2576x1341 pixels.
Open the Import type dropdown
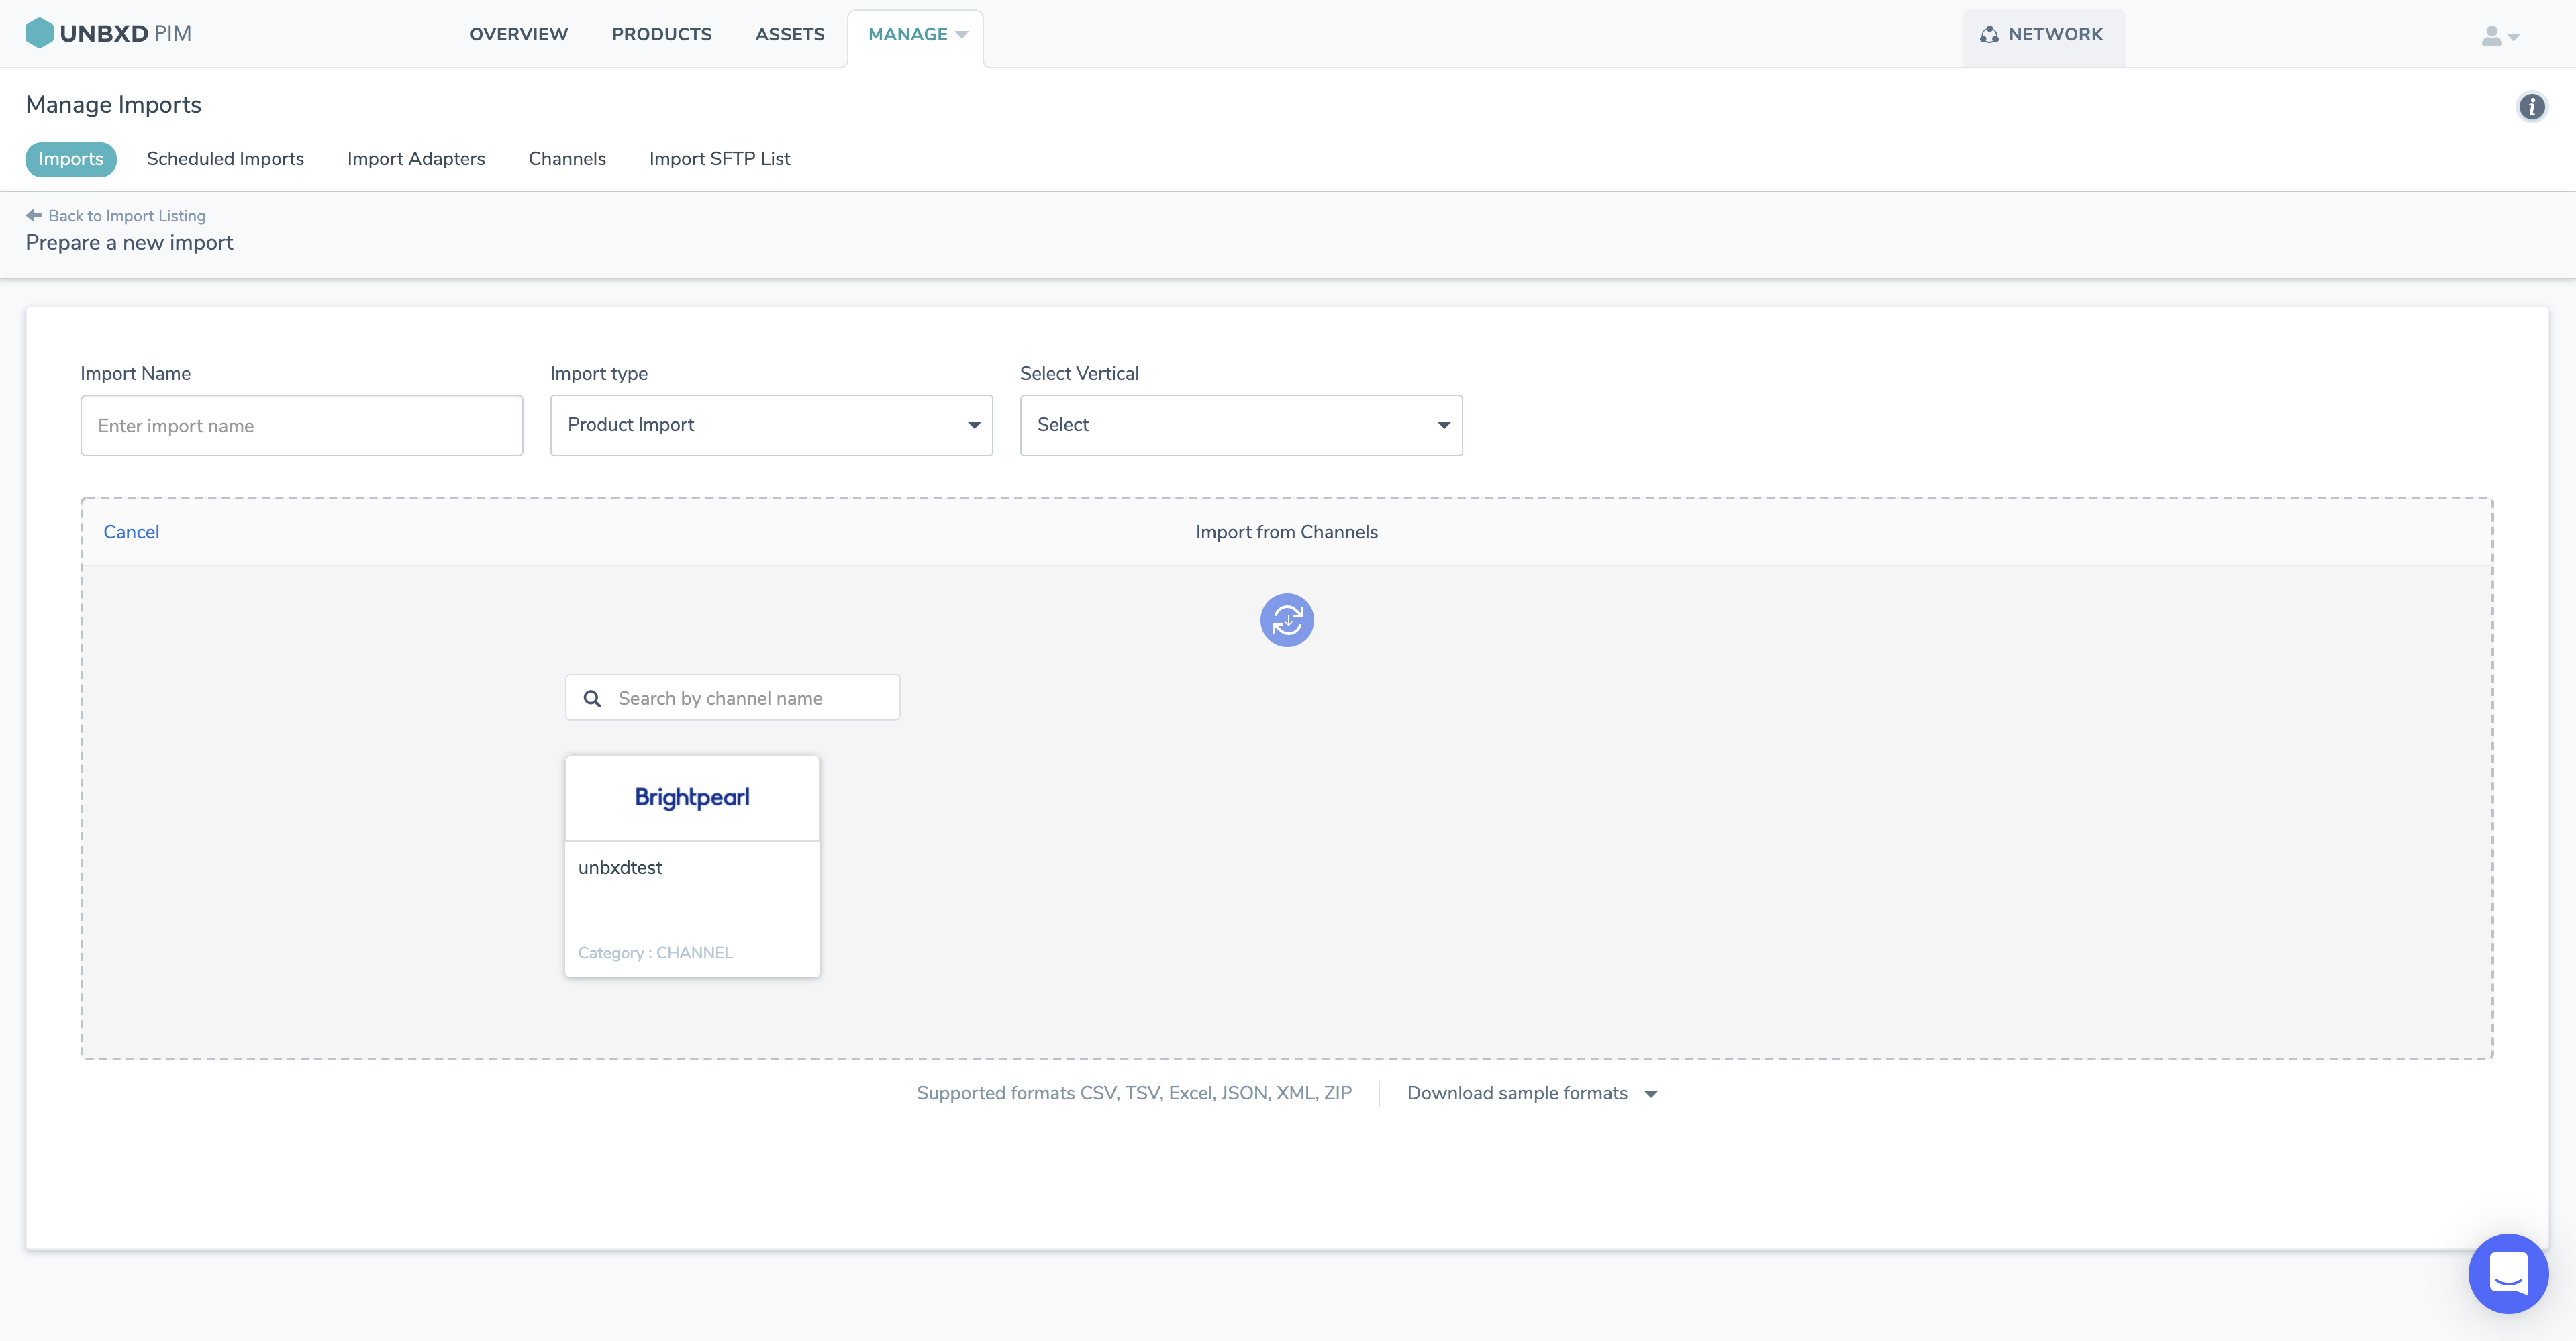click(771, 426)
